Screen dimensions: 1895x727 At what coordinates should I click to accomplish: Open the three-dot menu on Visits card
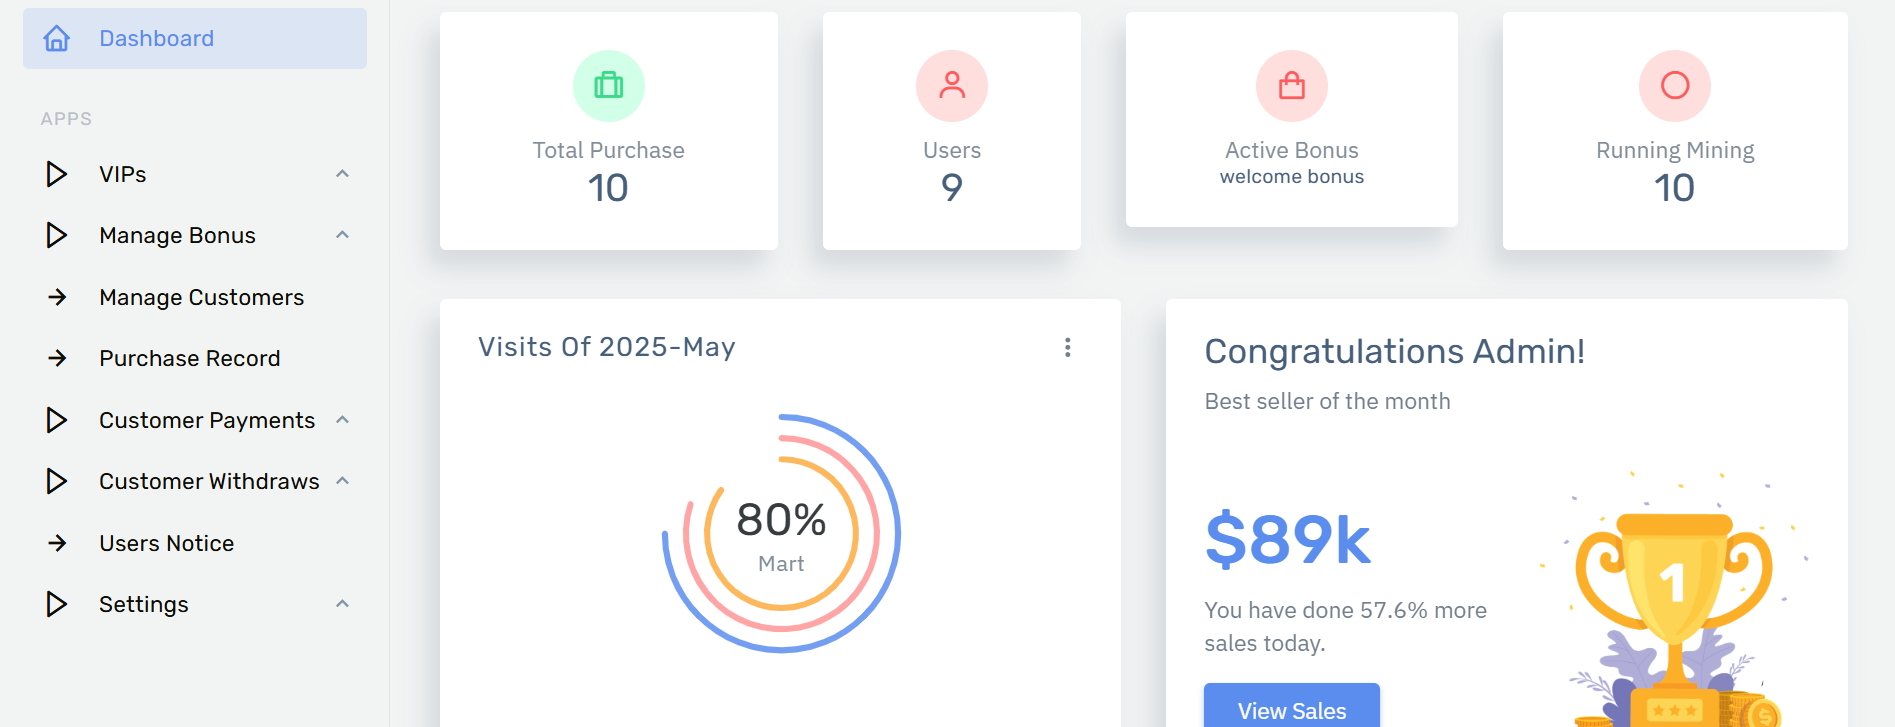coord(1068,347)
